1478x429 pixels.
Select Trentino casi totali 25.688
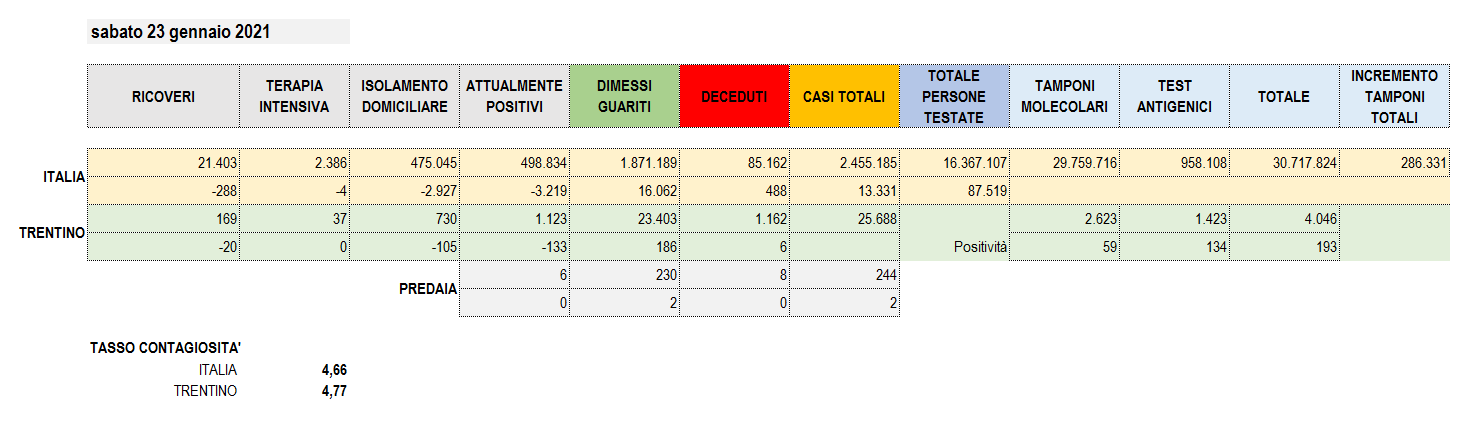pyautogui.click(x=844, y=218)
